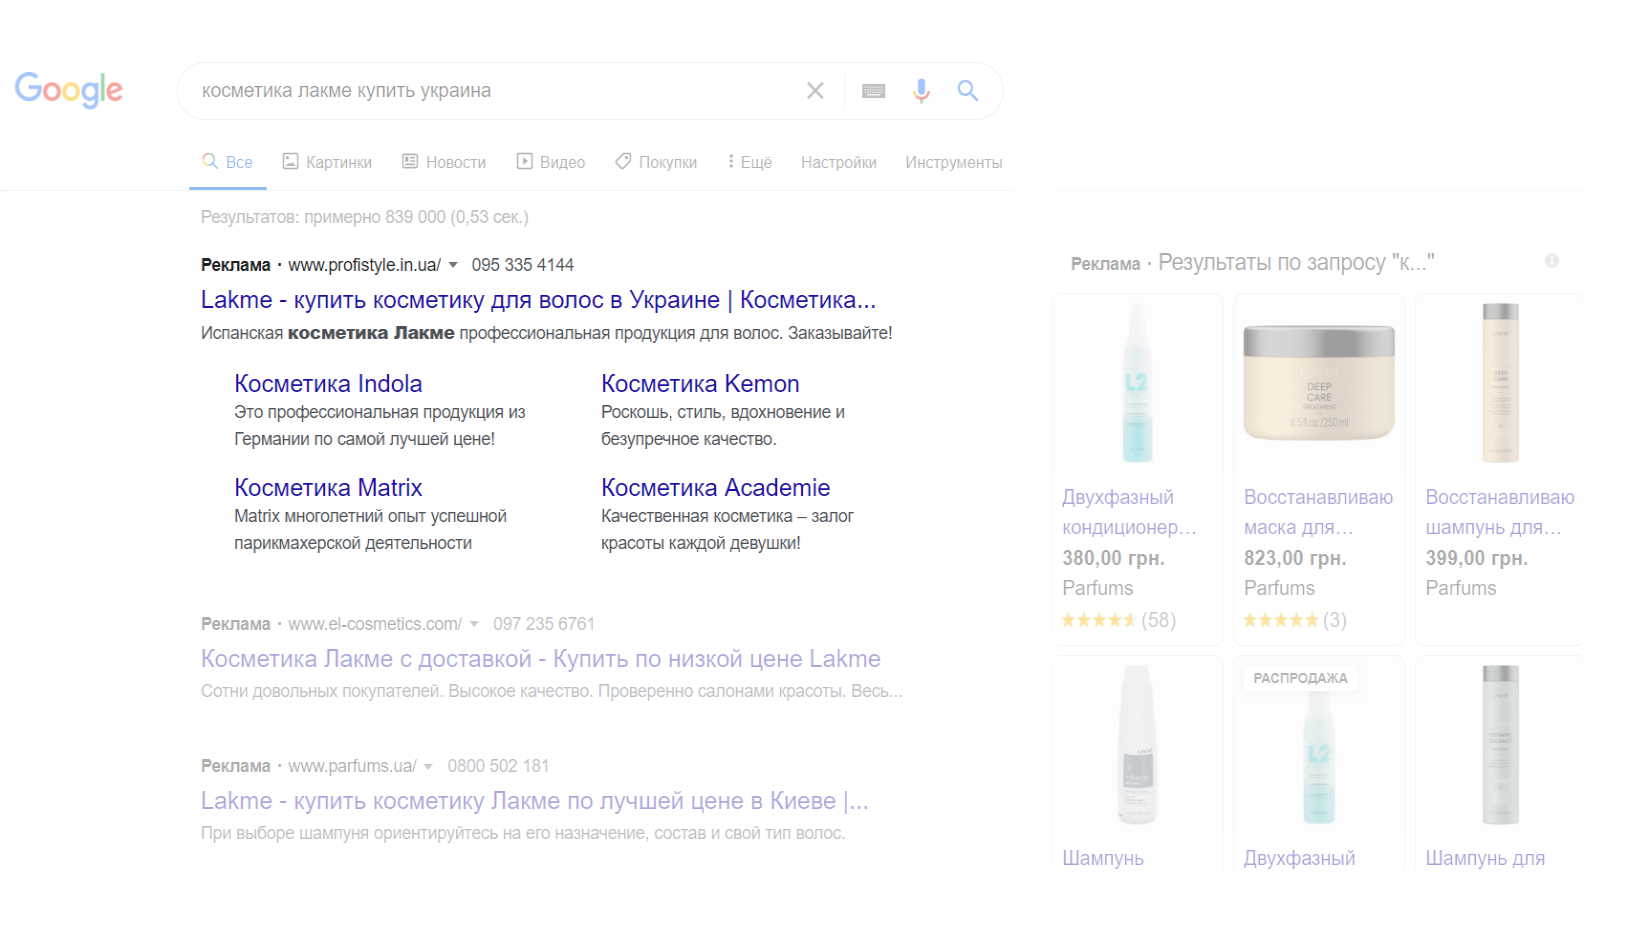1627x949 pixels.
Task: Open the Косметика Indola link
Action: pos(328,384)
